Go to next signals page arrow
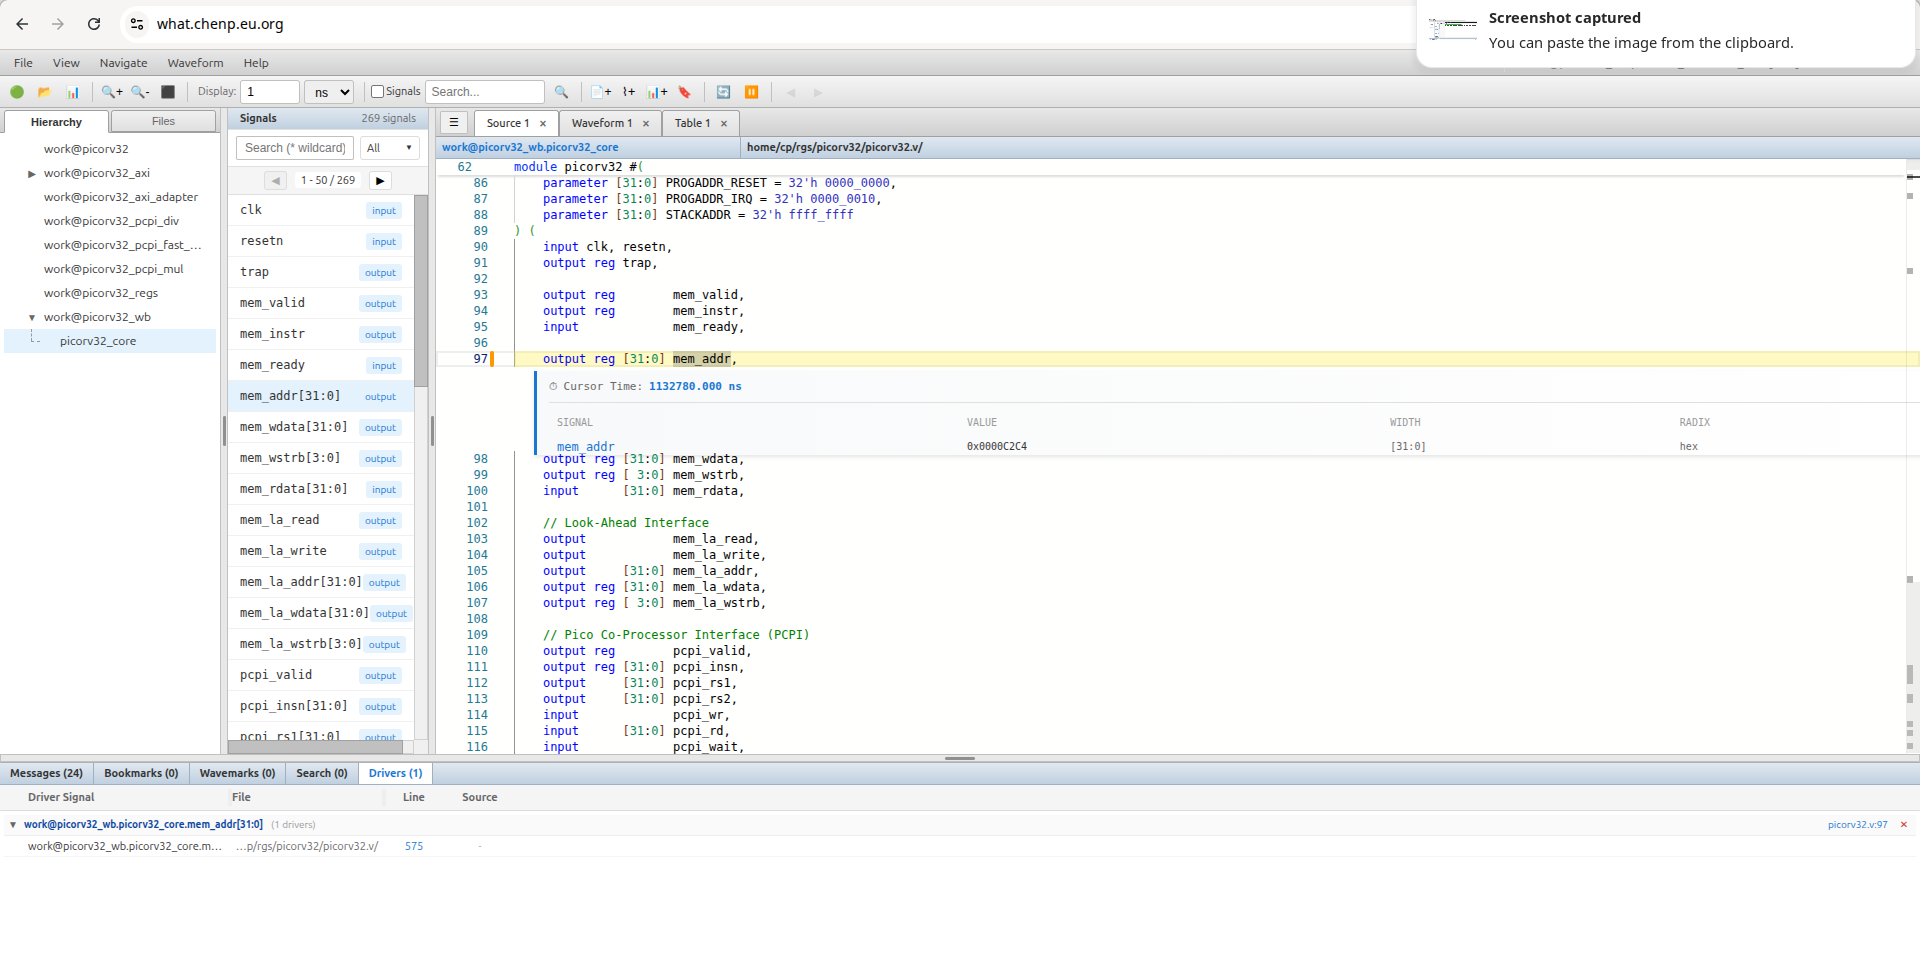 (380, 181)
